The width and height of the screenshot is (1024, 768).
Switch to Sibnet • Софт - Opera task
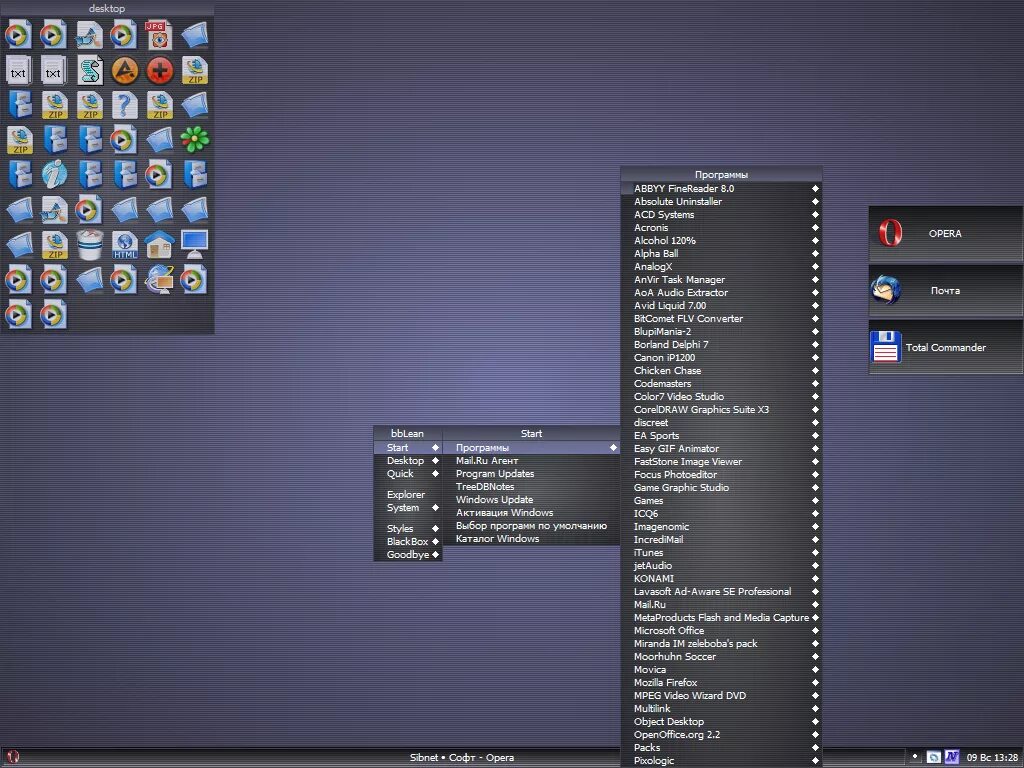(462, 758)
